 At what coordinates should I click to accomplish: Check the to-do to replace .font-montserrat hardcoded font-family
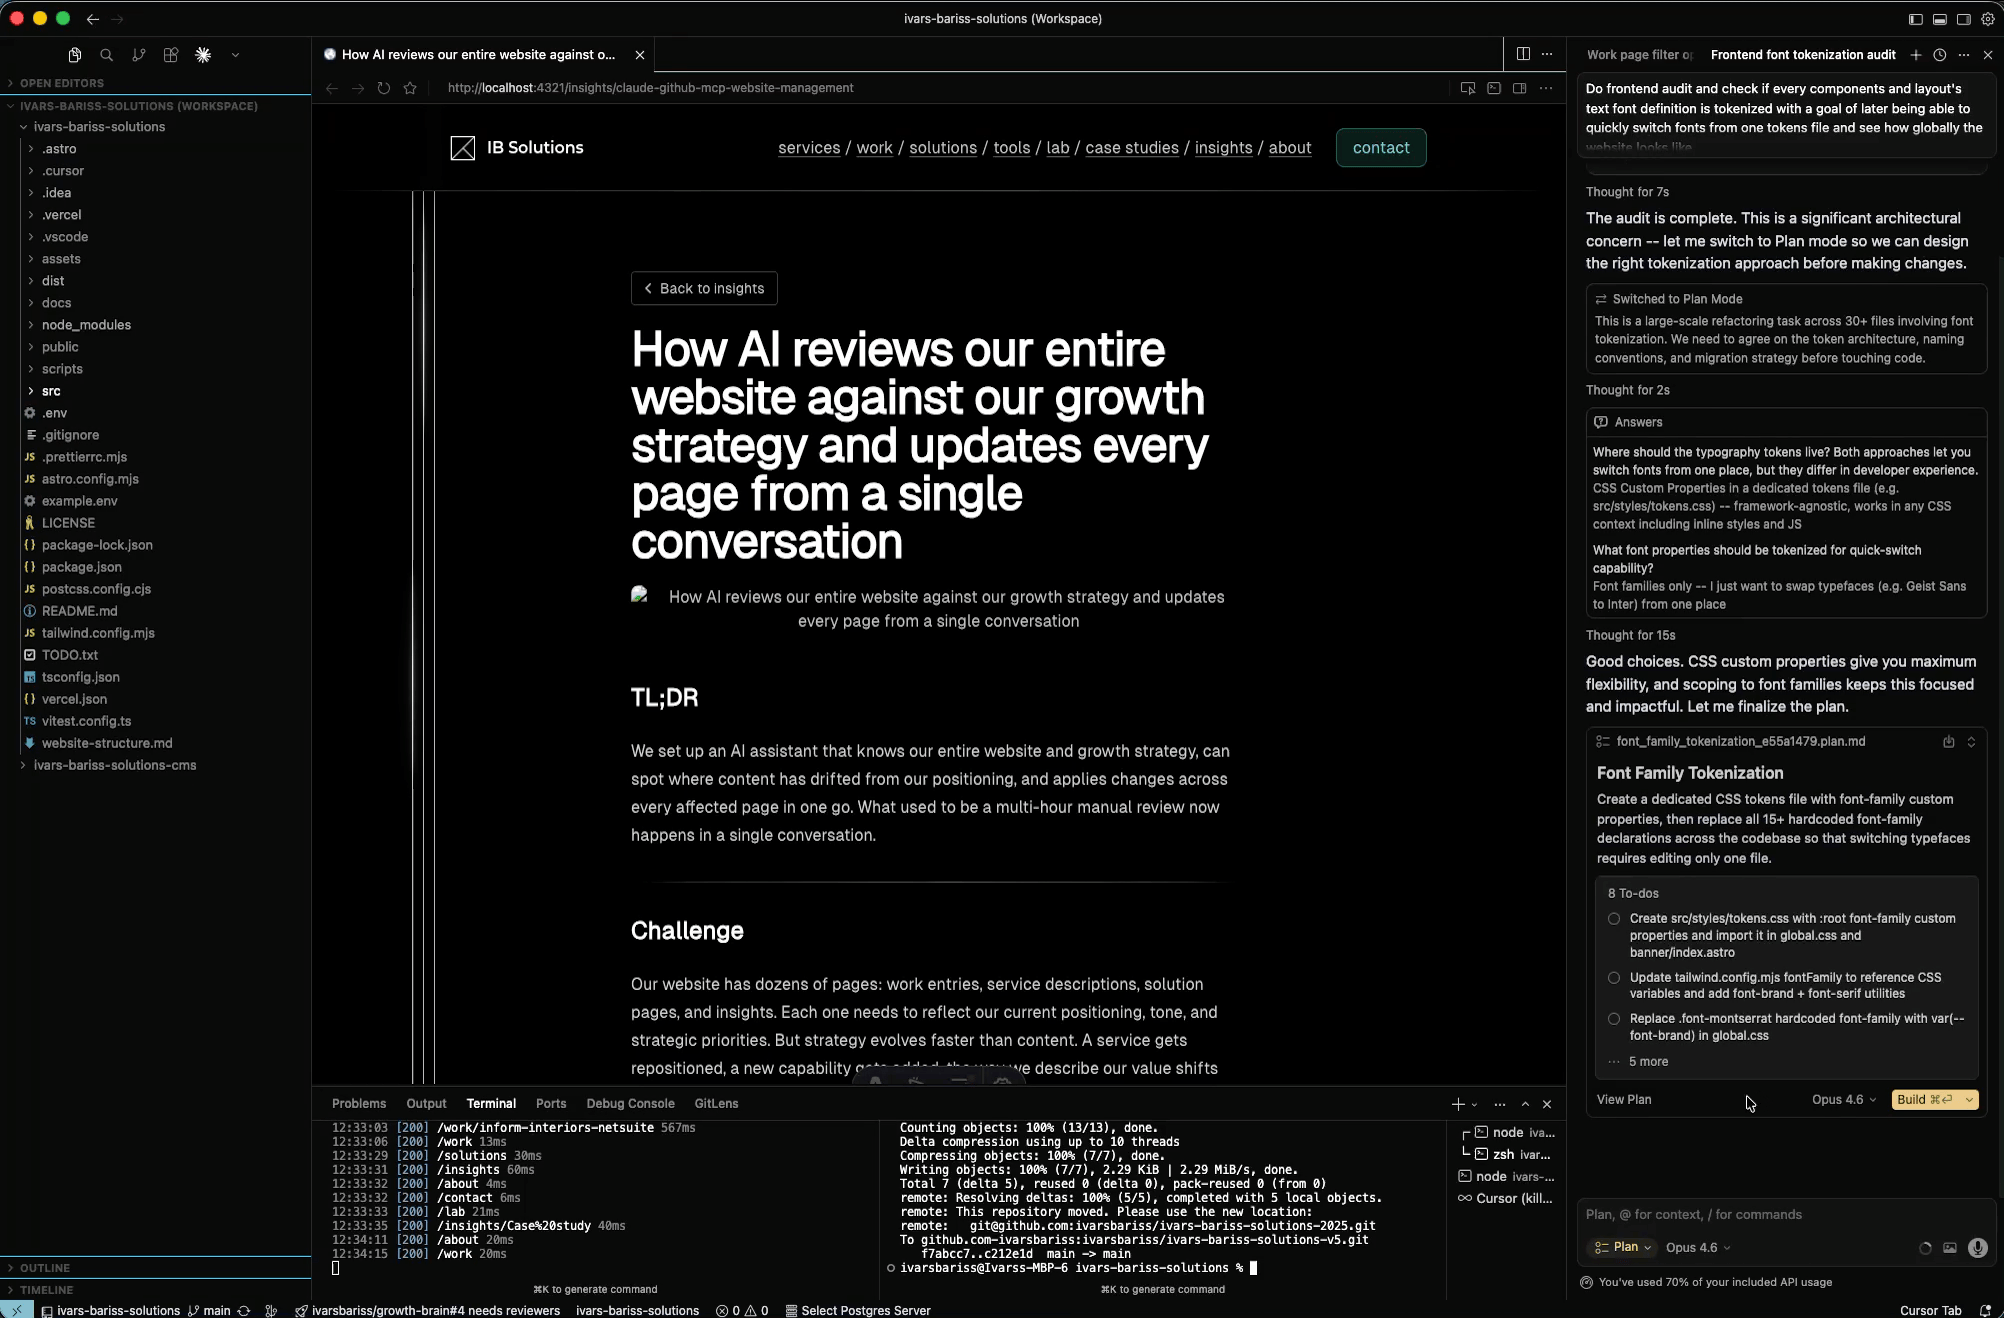pos(1613,1019)
